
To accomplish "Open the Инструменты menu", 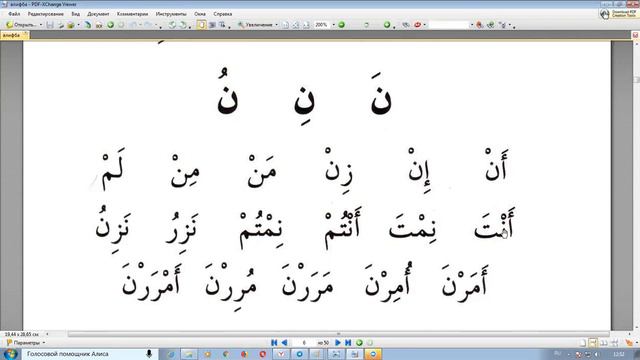I will pyautogui.click(x=171, y=14).
